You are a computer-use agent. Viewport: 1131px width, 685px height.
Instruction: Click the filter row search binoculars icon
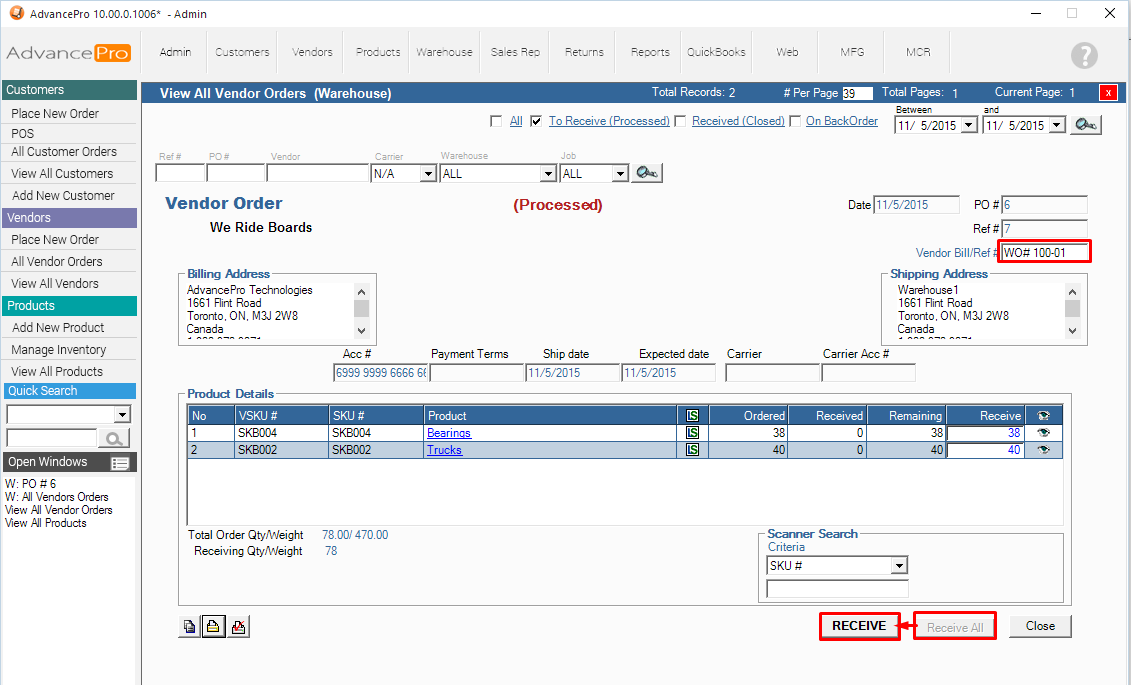point(647,173)
